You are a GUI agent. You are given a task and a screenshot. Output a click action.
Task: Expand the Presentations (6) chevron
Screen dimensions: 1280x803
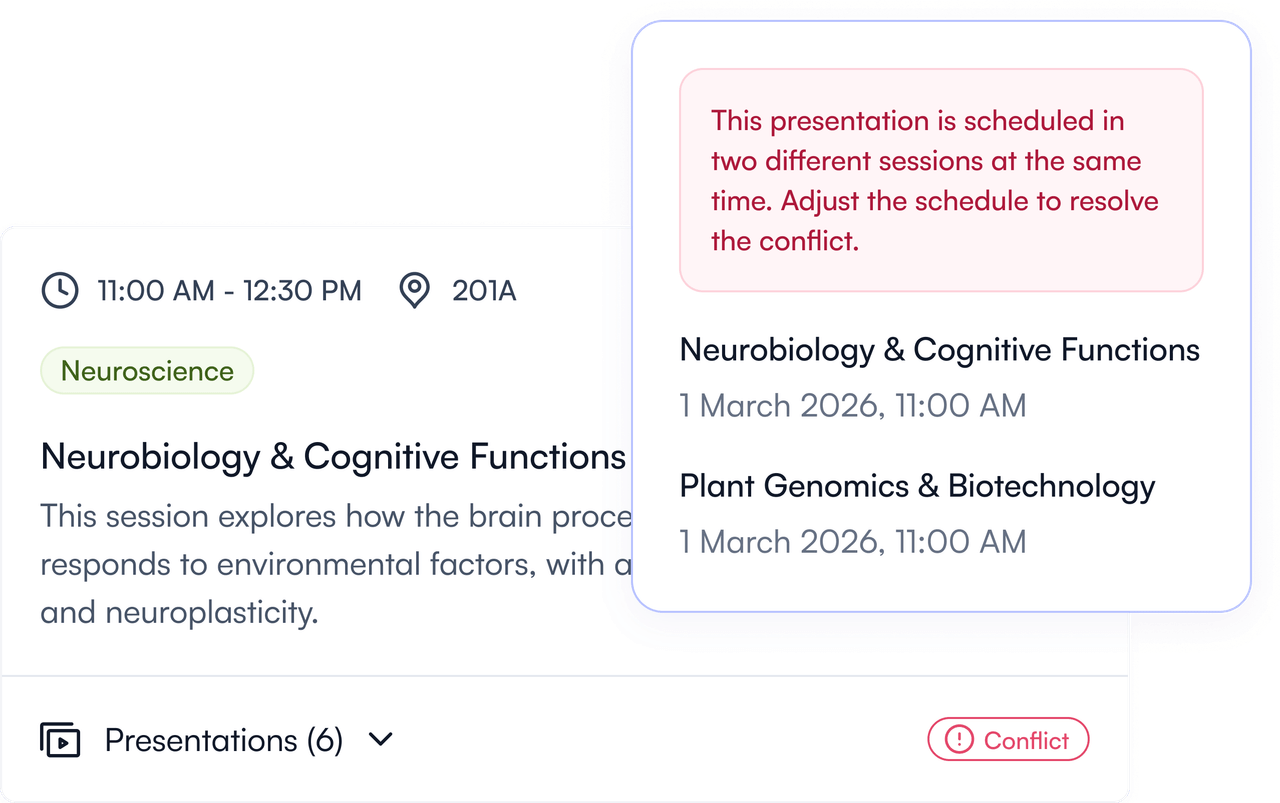coord(381,740)
